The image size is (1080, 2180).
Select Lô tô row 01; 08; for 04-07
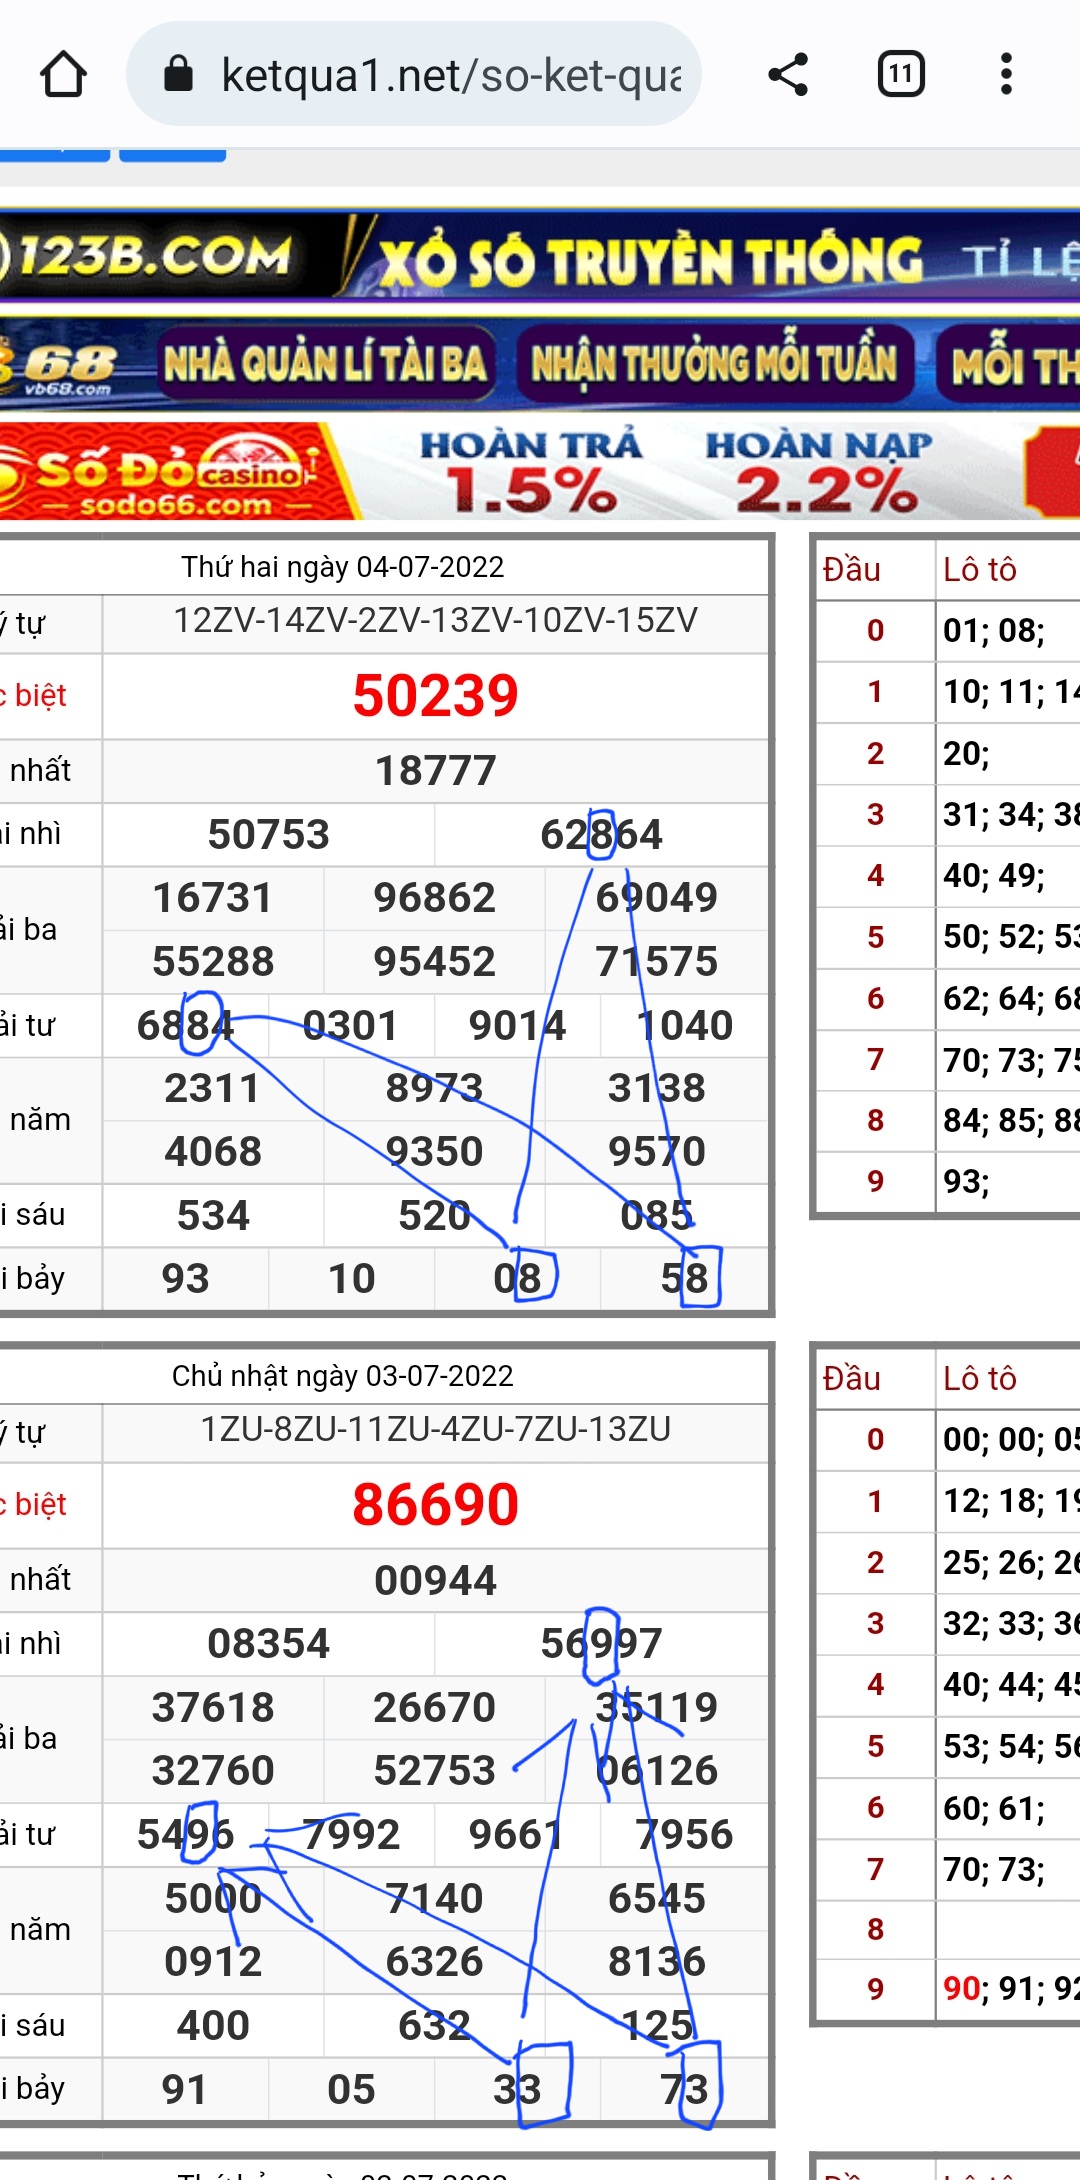pyautogui.click(x=995, y=631)
